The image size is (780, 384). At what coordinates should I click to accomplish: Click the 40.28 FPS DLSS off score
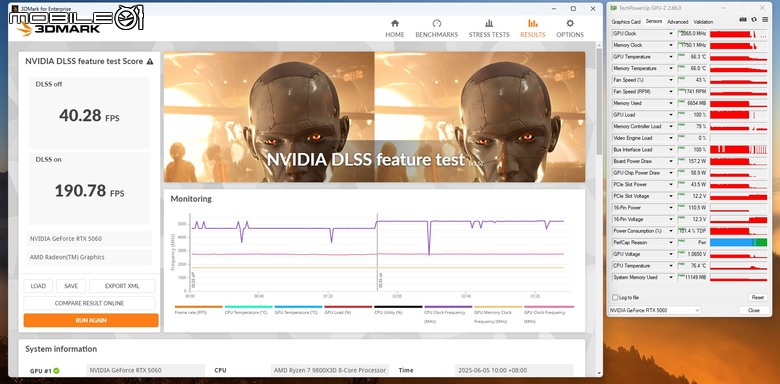(89, 116)
